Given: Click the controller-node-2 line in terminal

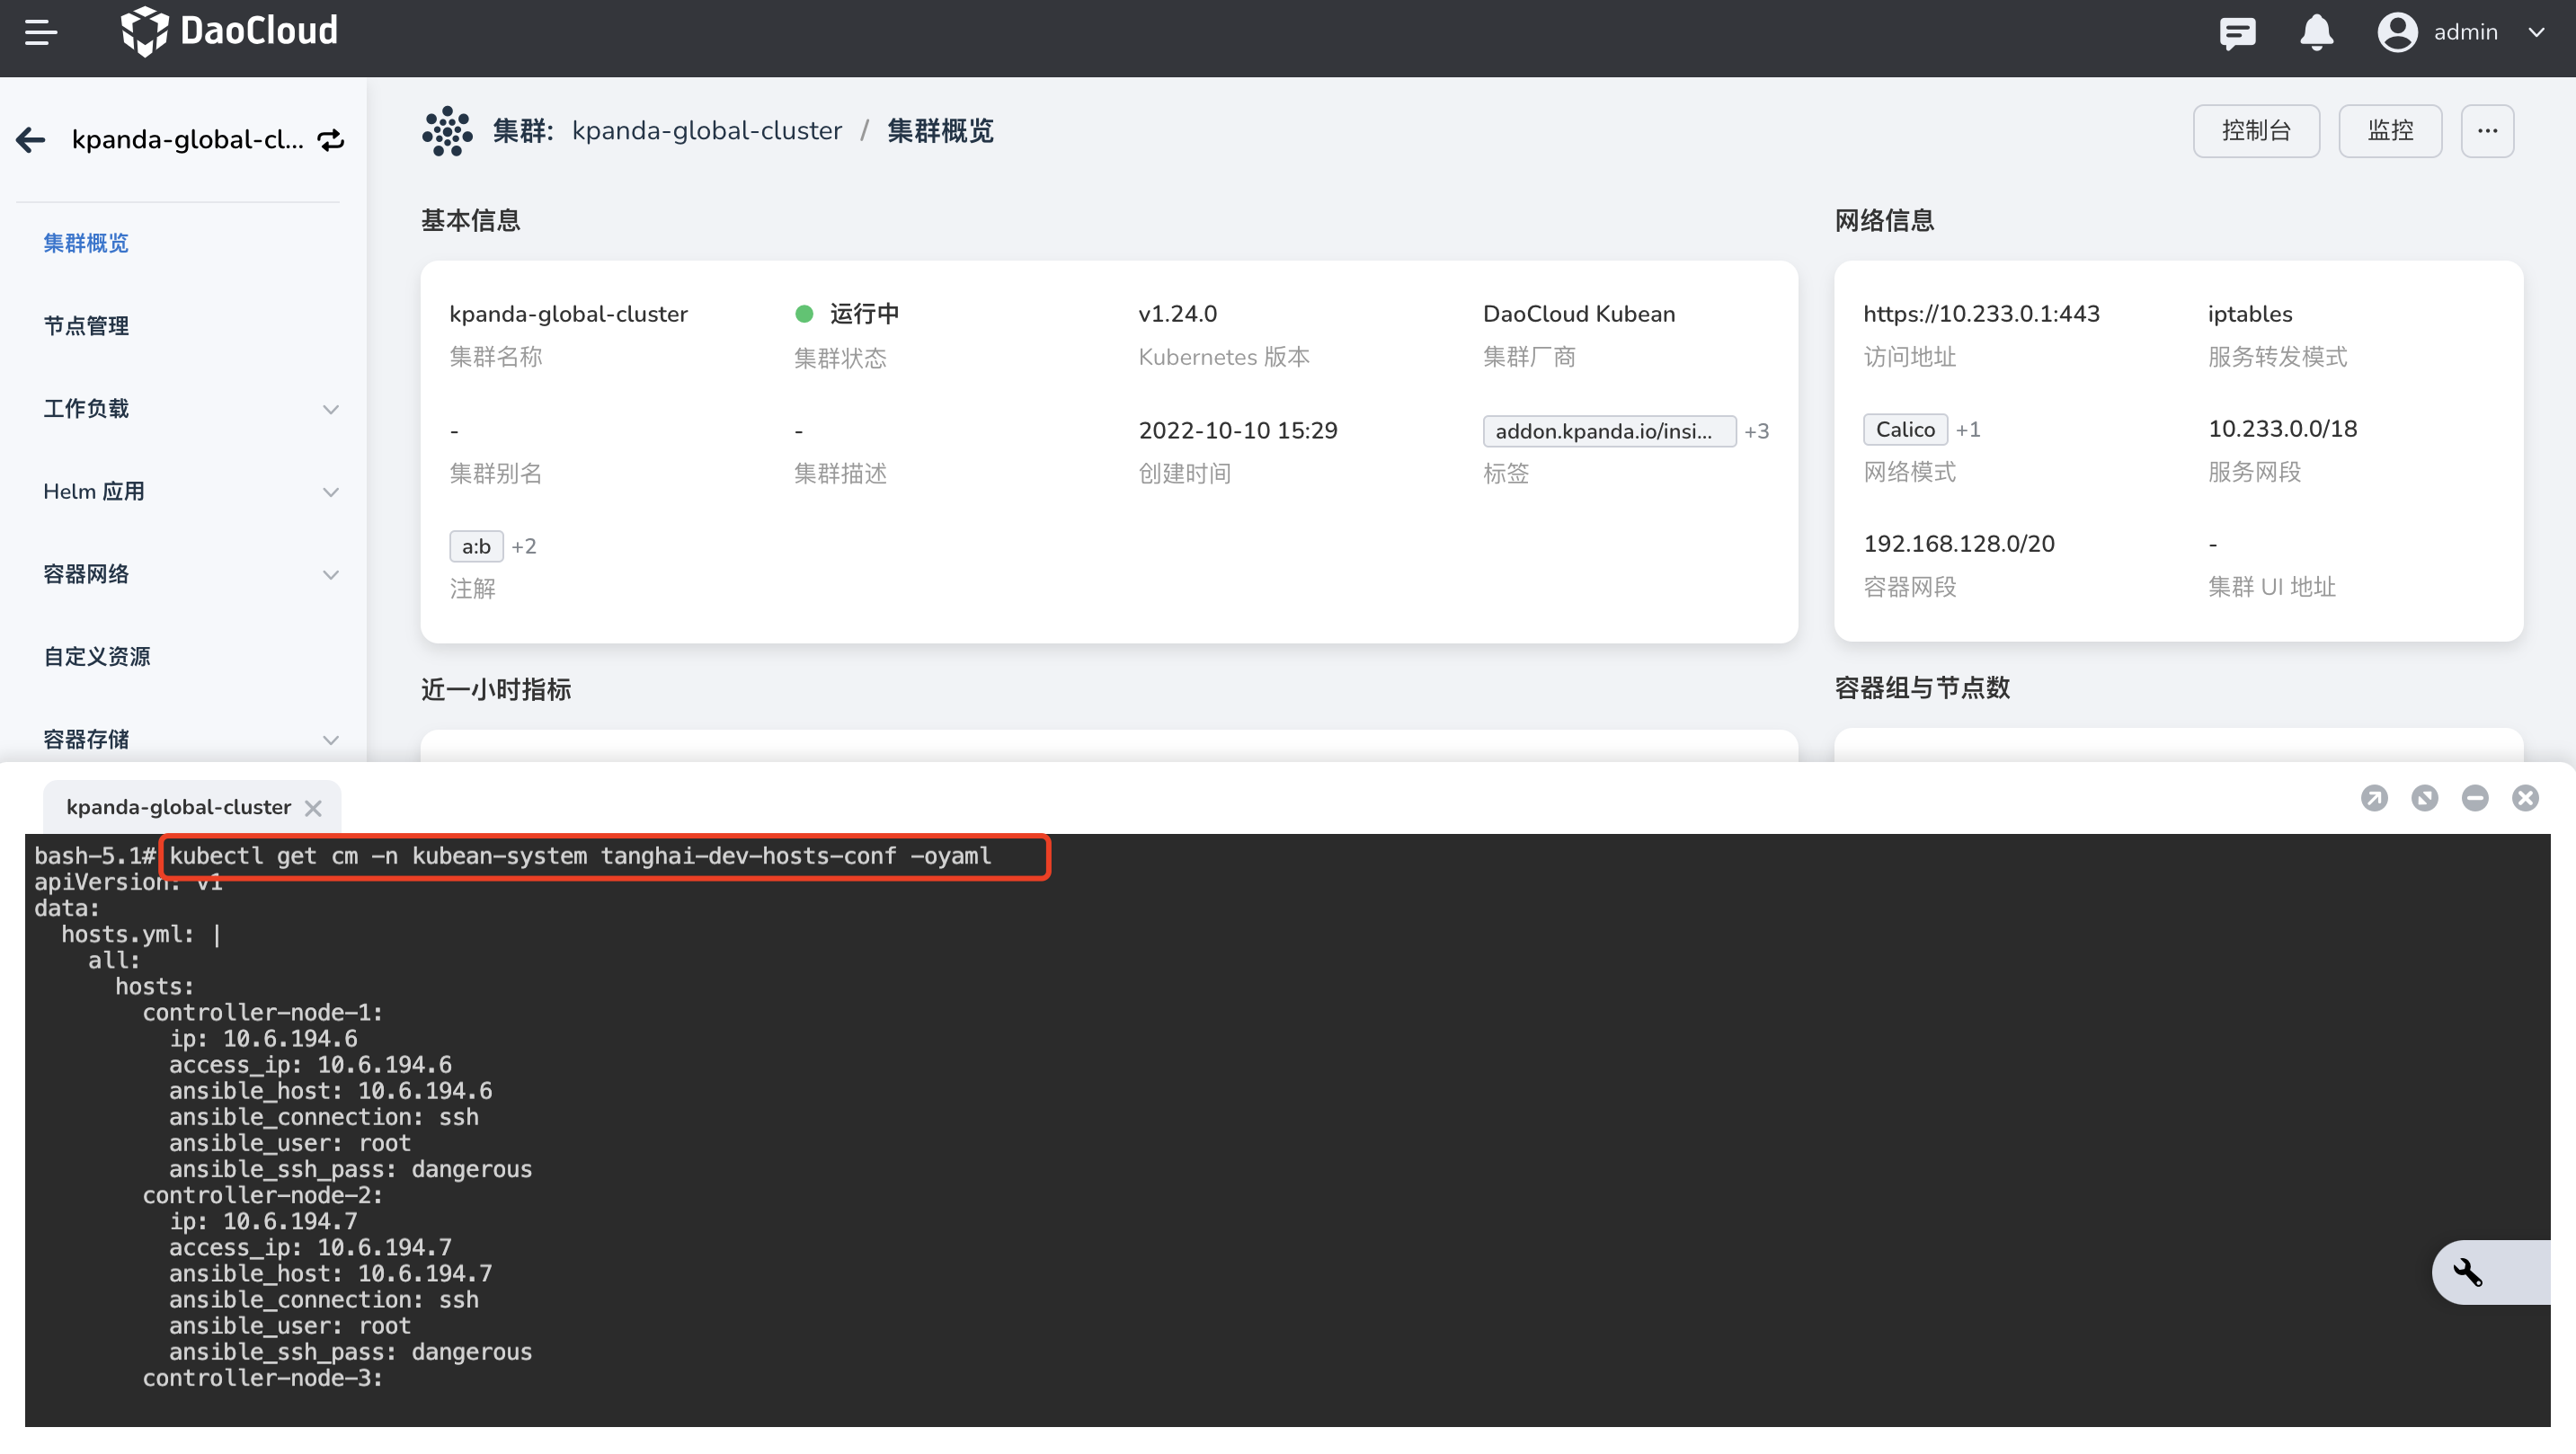Looking at the screenshot, I should (263, 1195).
